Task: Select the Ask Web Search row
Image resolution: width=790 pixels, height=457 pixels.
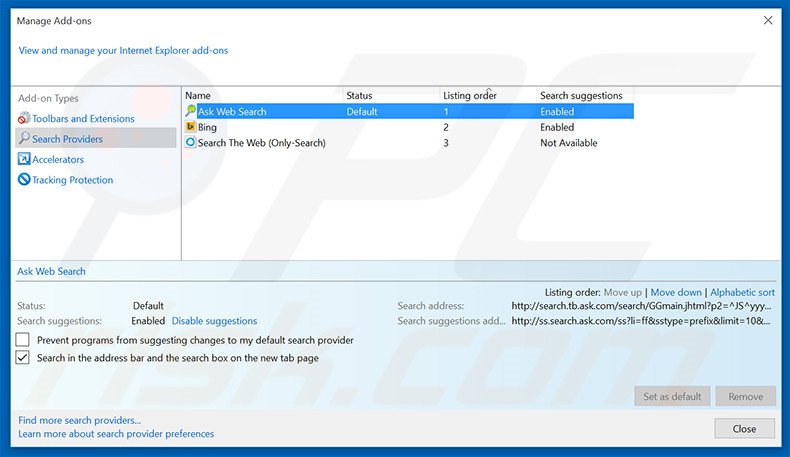Action: coord(409,111)
